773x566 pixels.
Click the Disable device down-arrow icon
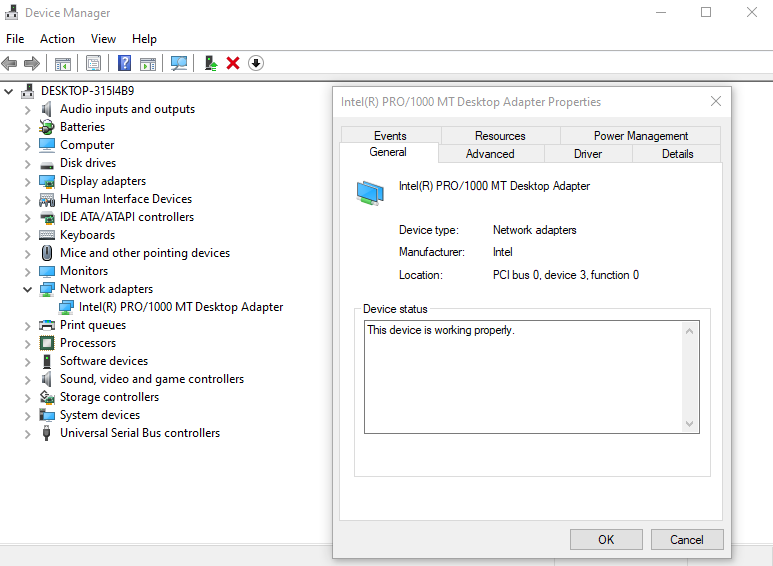tap(256, 63)
